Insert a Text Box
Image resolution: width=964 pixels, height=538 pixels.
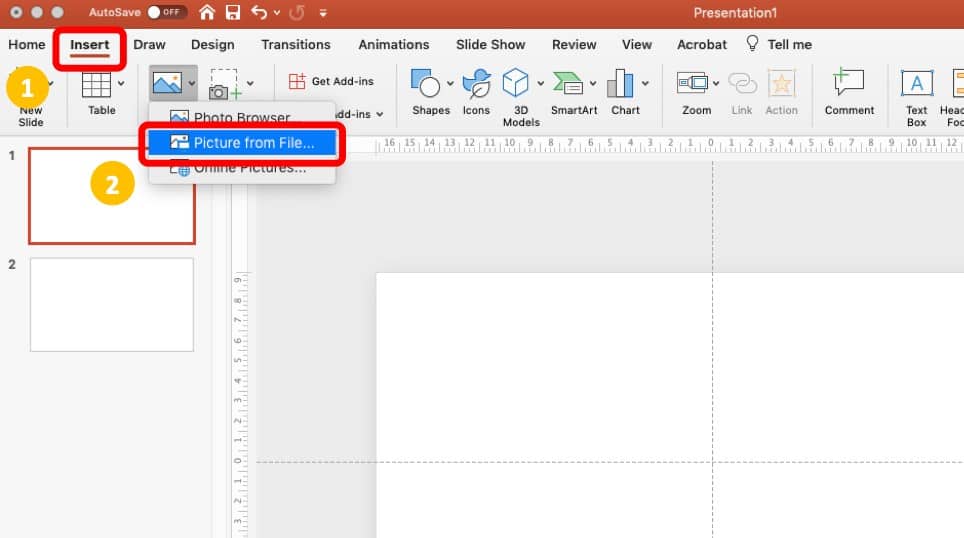916,98
